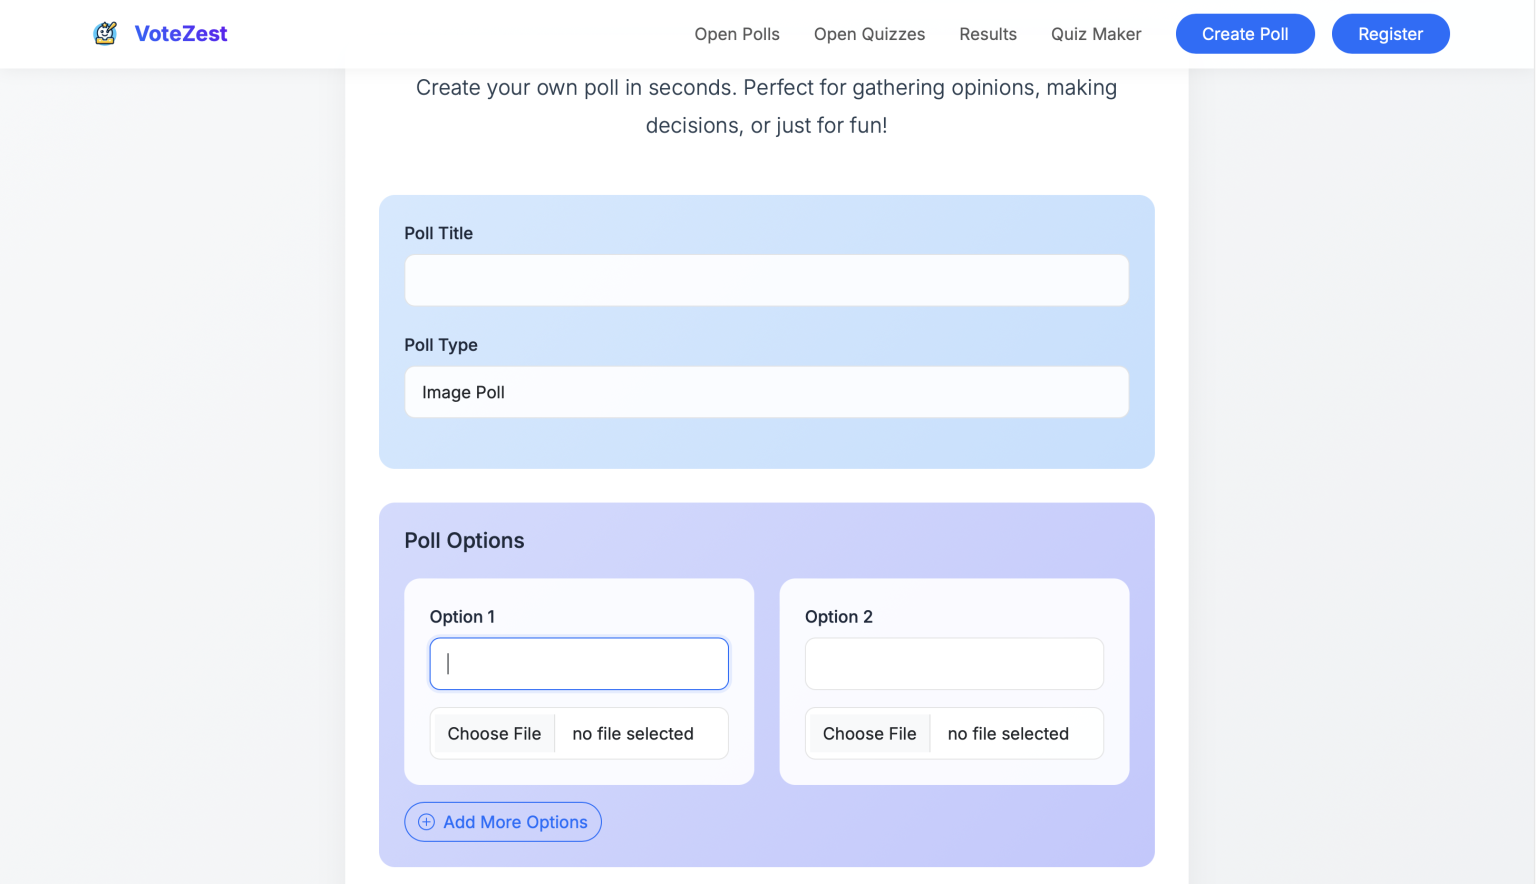Navigate to the Quiz Maker section
Screen dimensions: 1536x884
(1096, 33)
